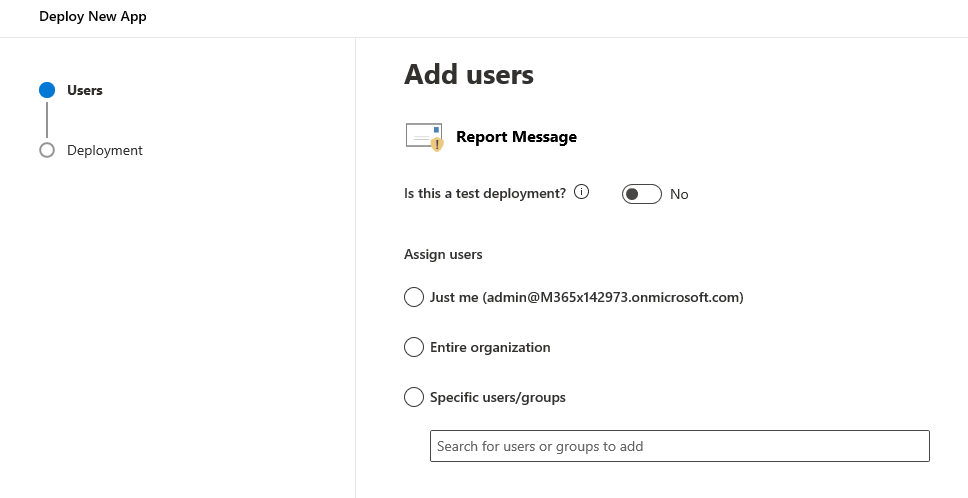Click the blue Users step circle
This screenshot has height=498, width=968.
[47, 90]
